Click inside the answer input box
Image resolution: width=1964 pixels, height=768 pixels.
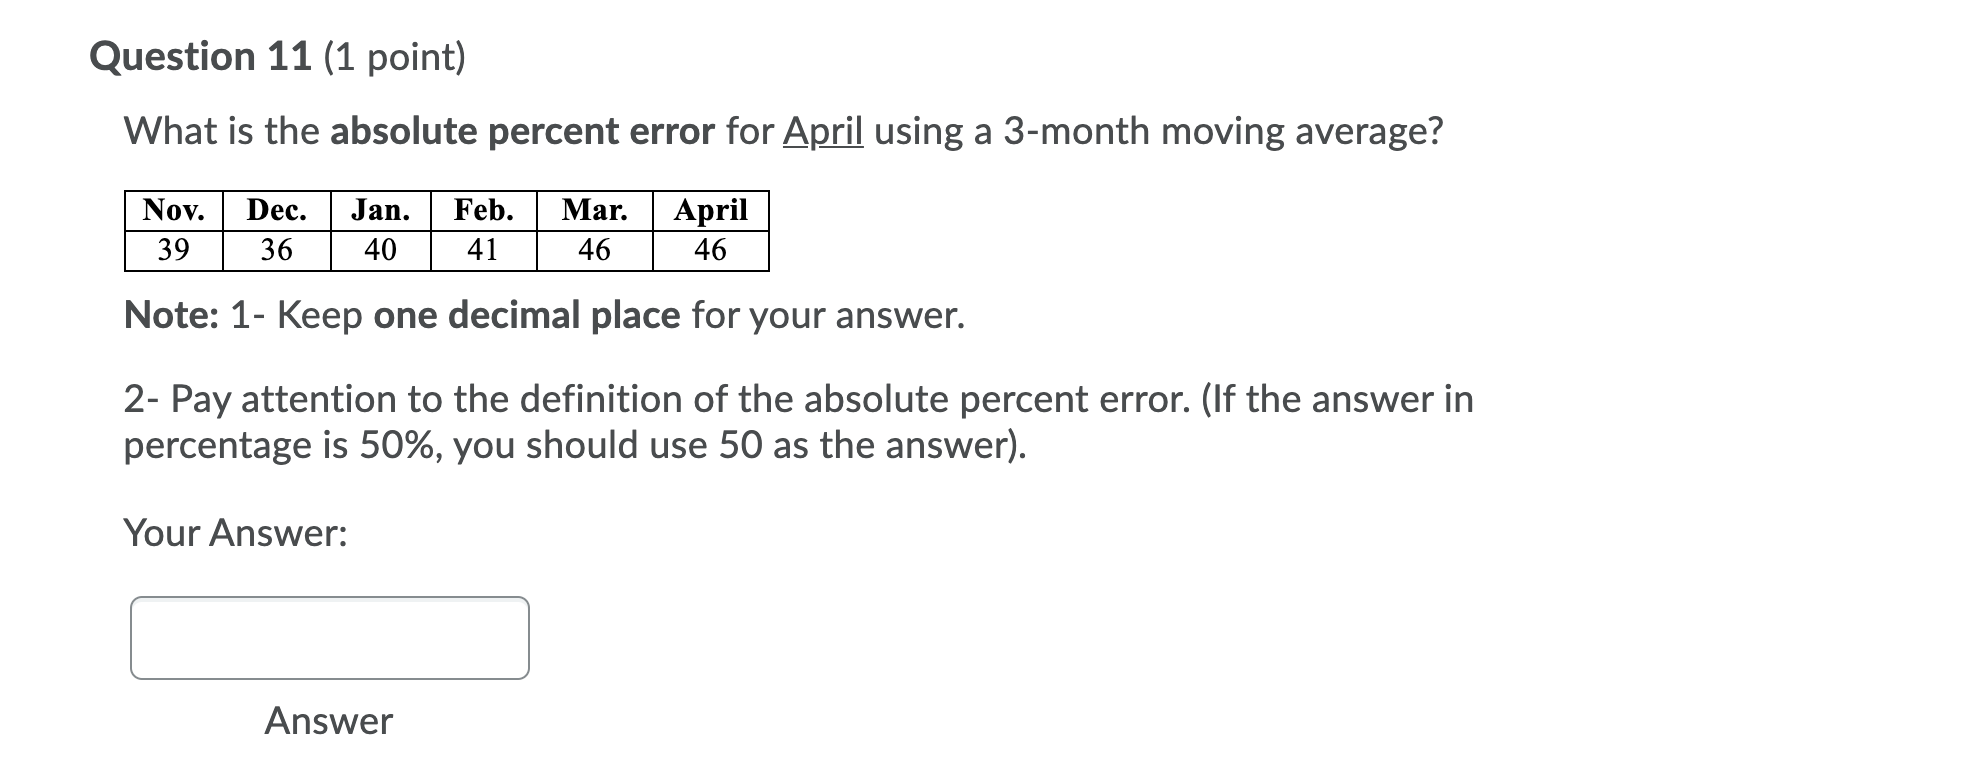(330, 637)
